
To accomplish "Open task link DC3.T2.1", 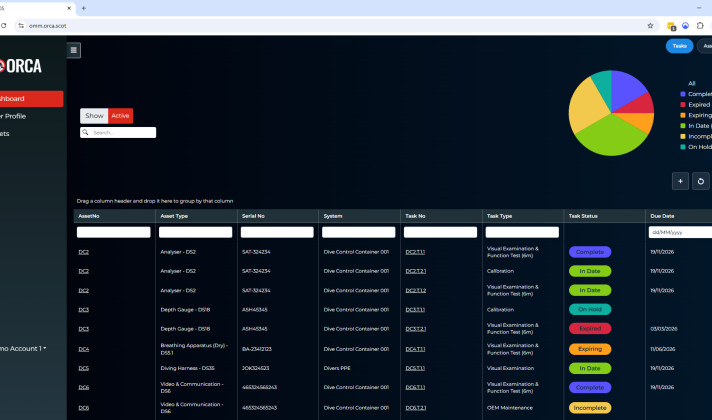I will [415, 329].
